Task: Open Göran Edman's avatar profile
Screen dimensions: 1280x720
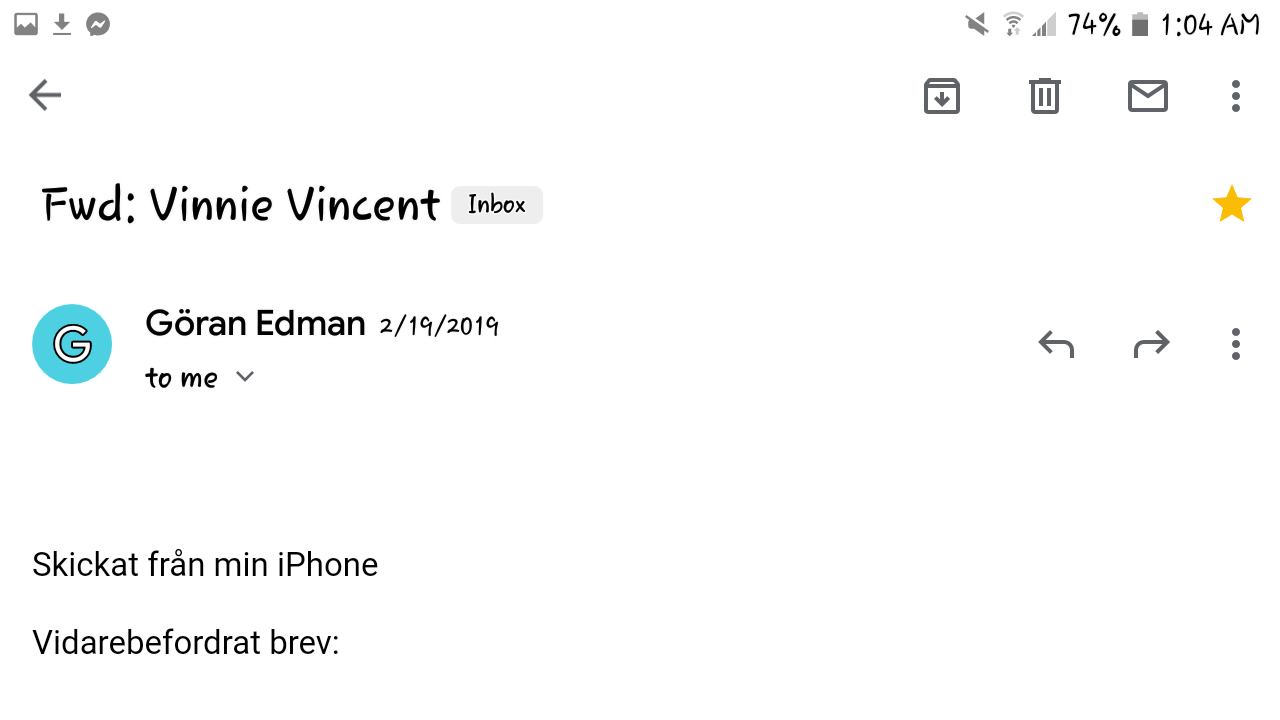Action: click(x=72, y=344)
